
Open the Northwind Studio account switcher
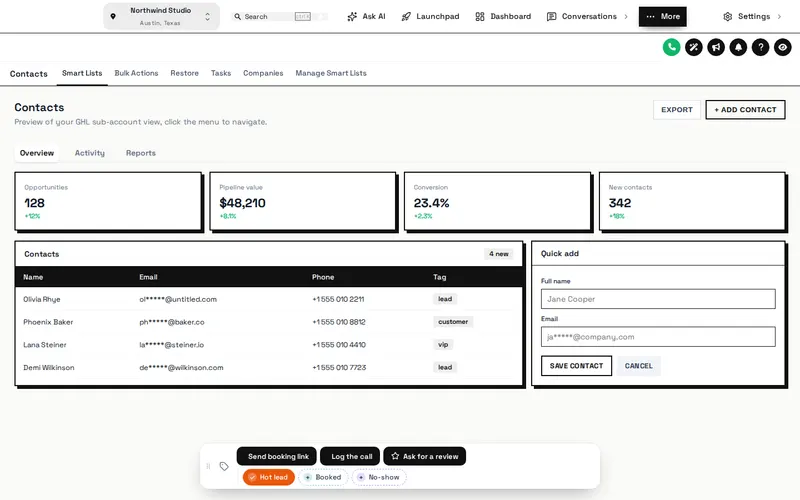161,16
